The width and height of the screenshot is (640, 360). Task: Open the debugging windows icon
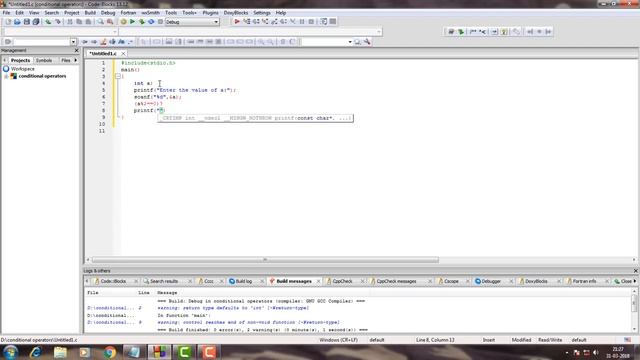pos(324,22)
